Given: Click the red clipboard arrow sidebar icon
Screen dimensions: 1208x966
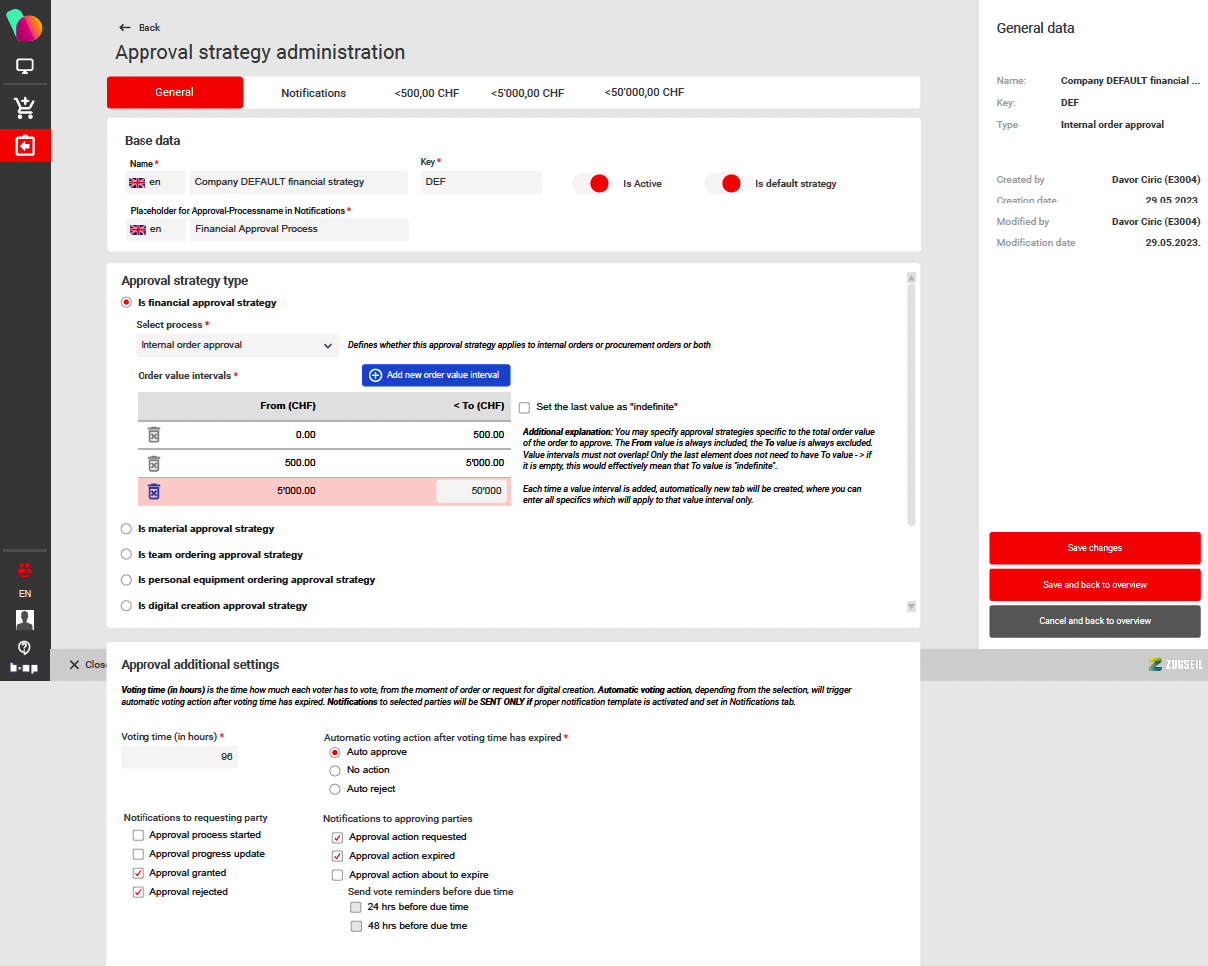Looking at the screenshot, I should coord(25,146).
